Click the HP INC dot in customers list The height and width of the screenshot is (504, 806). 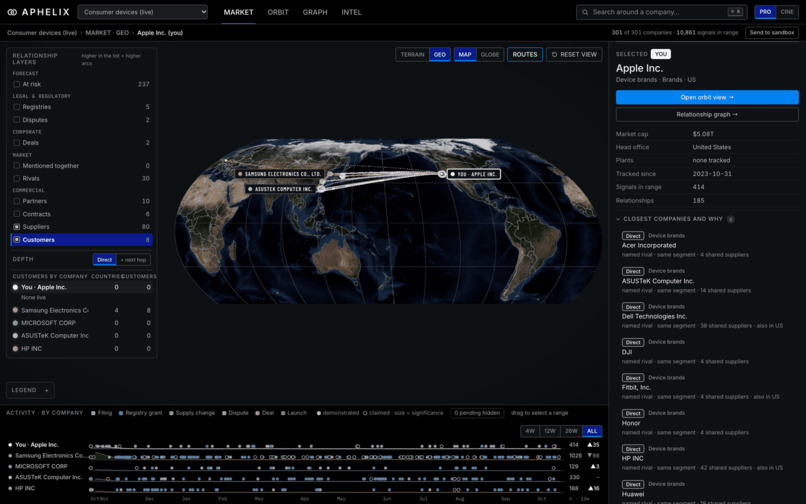coord(15,349)
